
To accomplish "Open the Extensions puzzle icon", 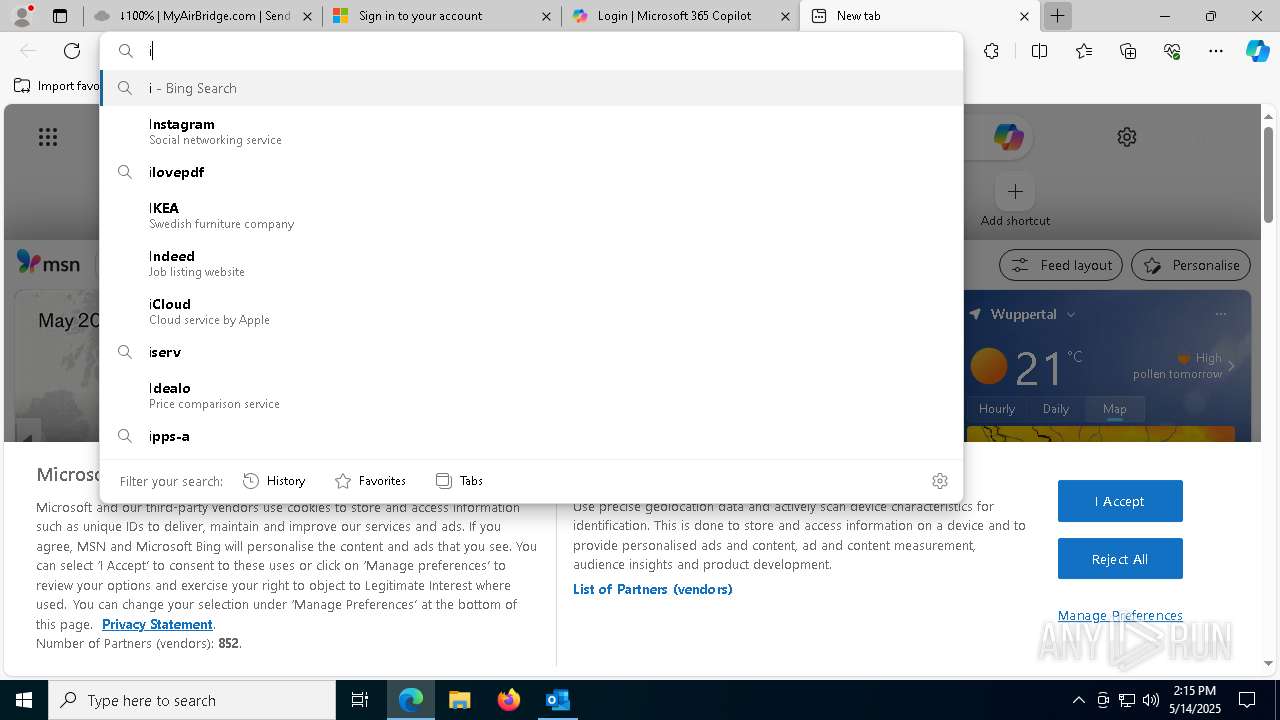I will tap(991, 51).
